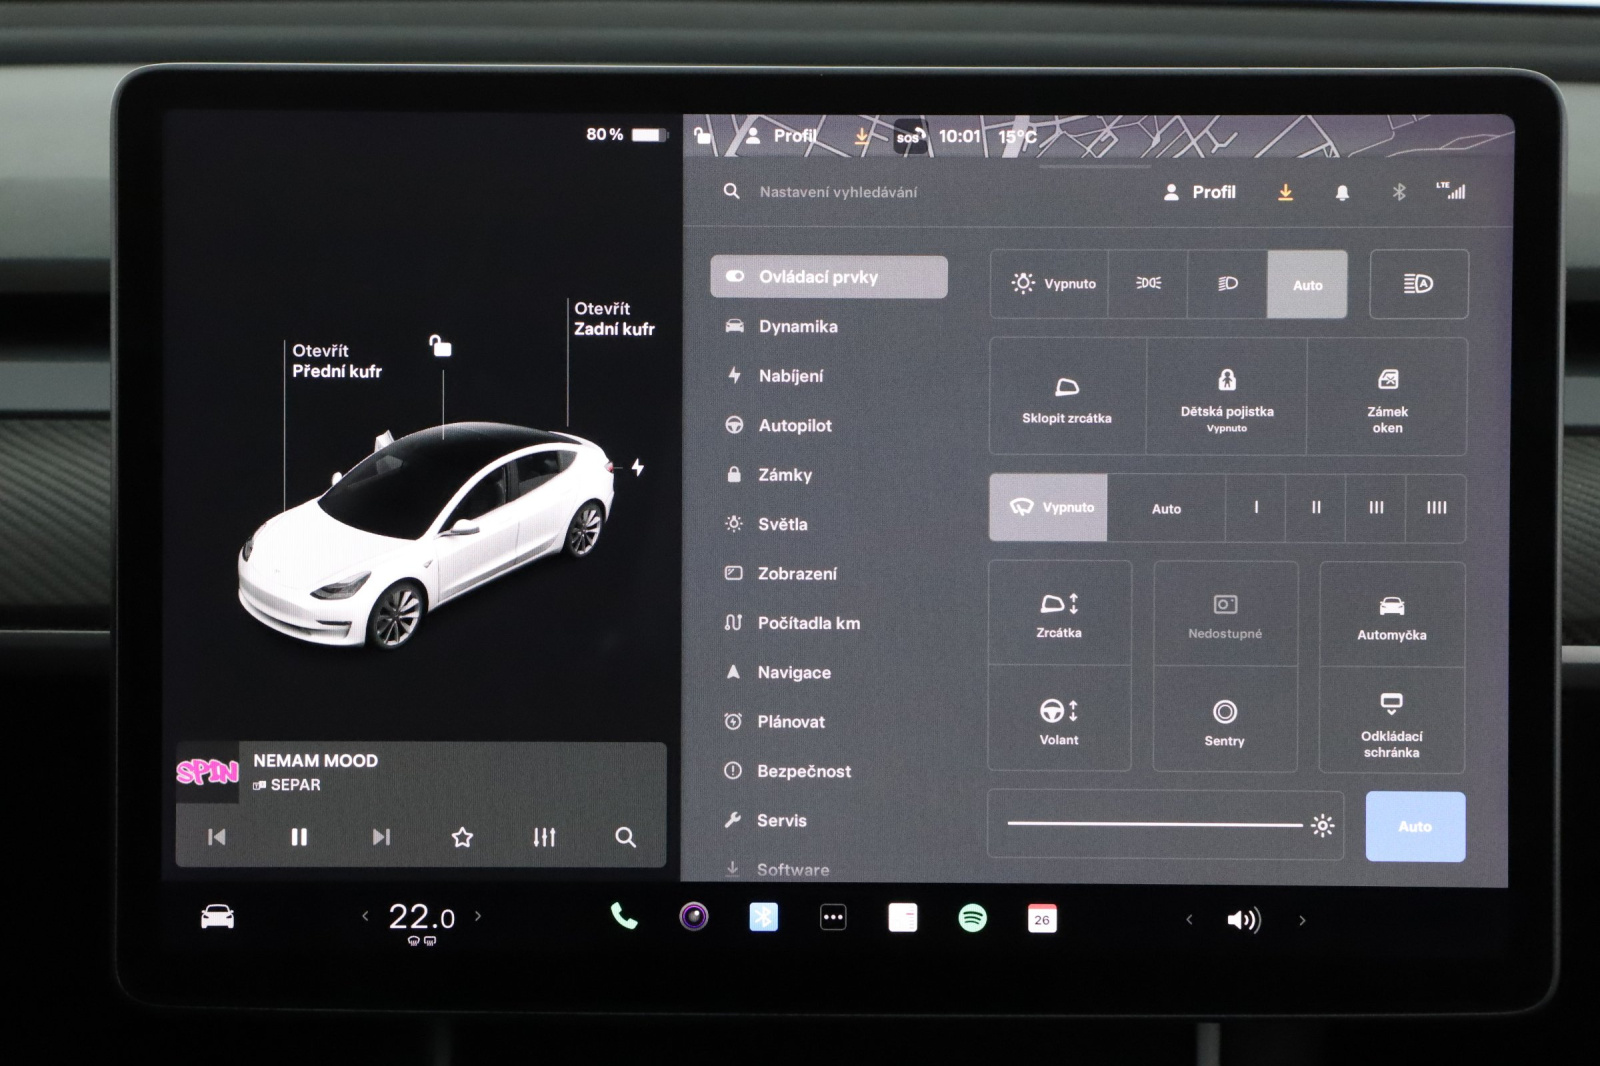Set headlights to Auto
Screen dimensions: 1600x1066
[1307, 285]
